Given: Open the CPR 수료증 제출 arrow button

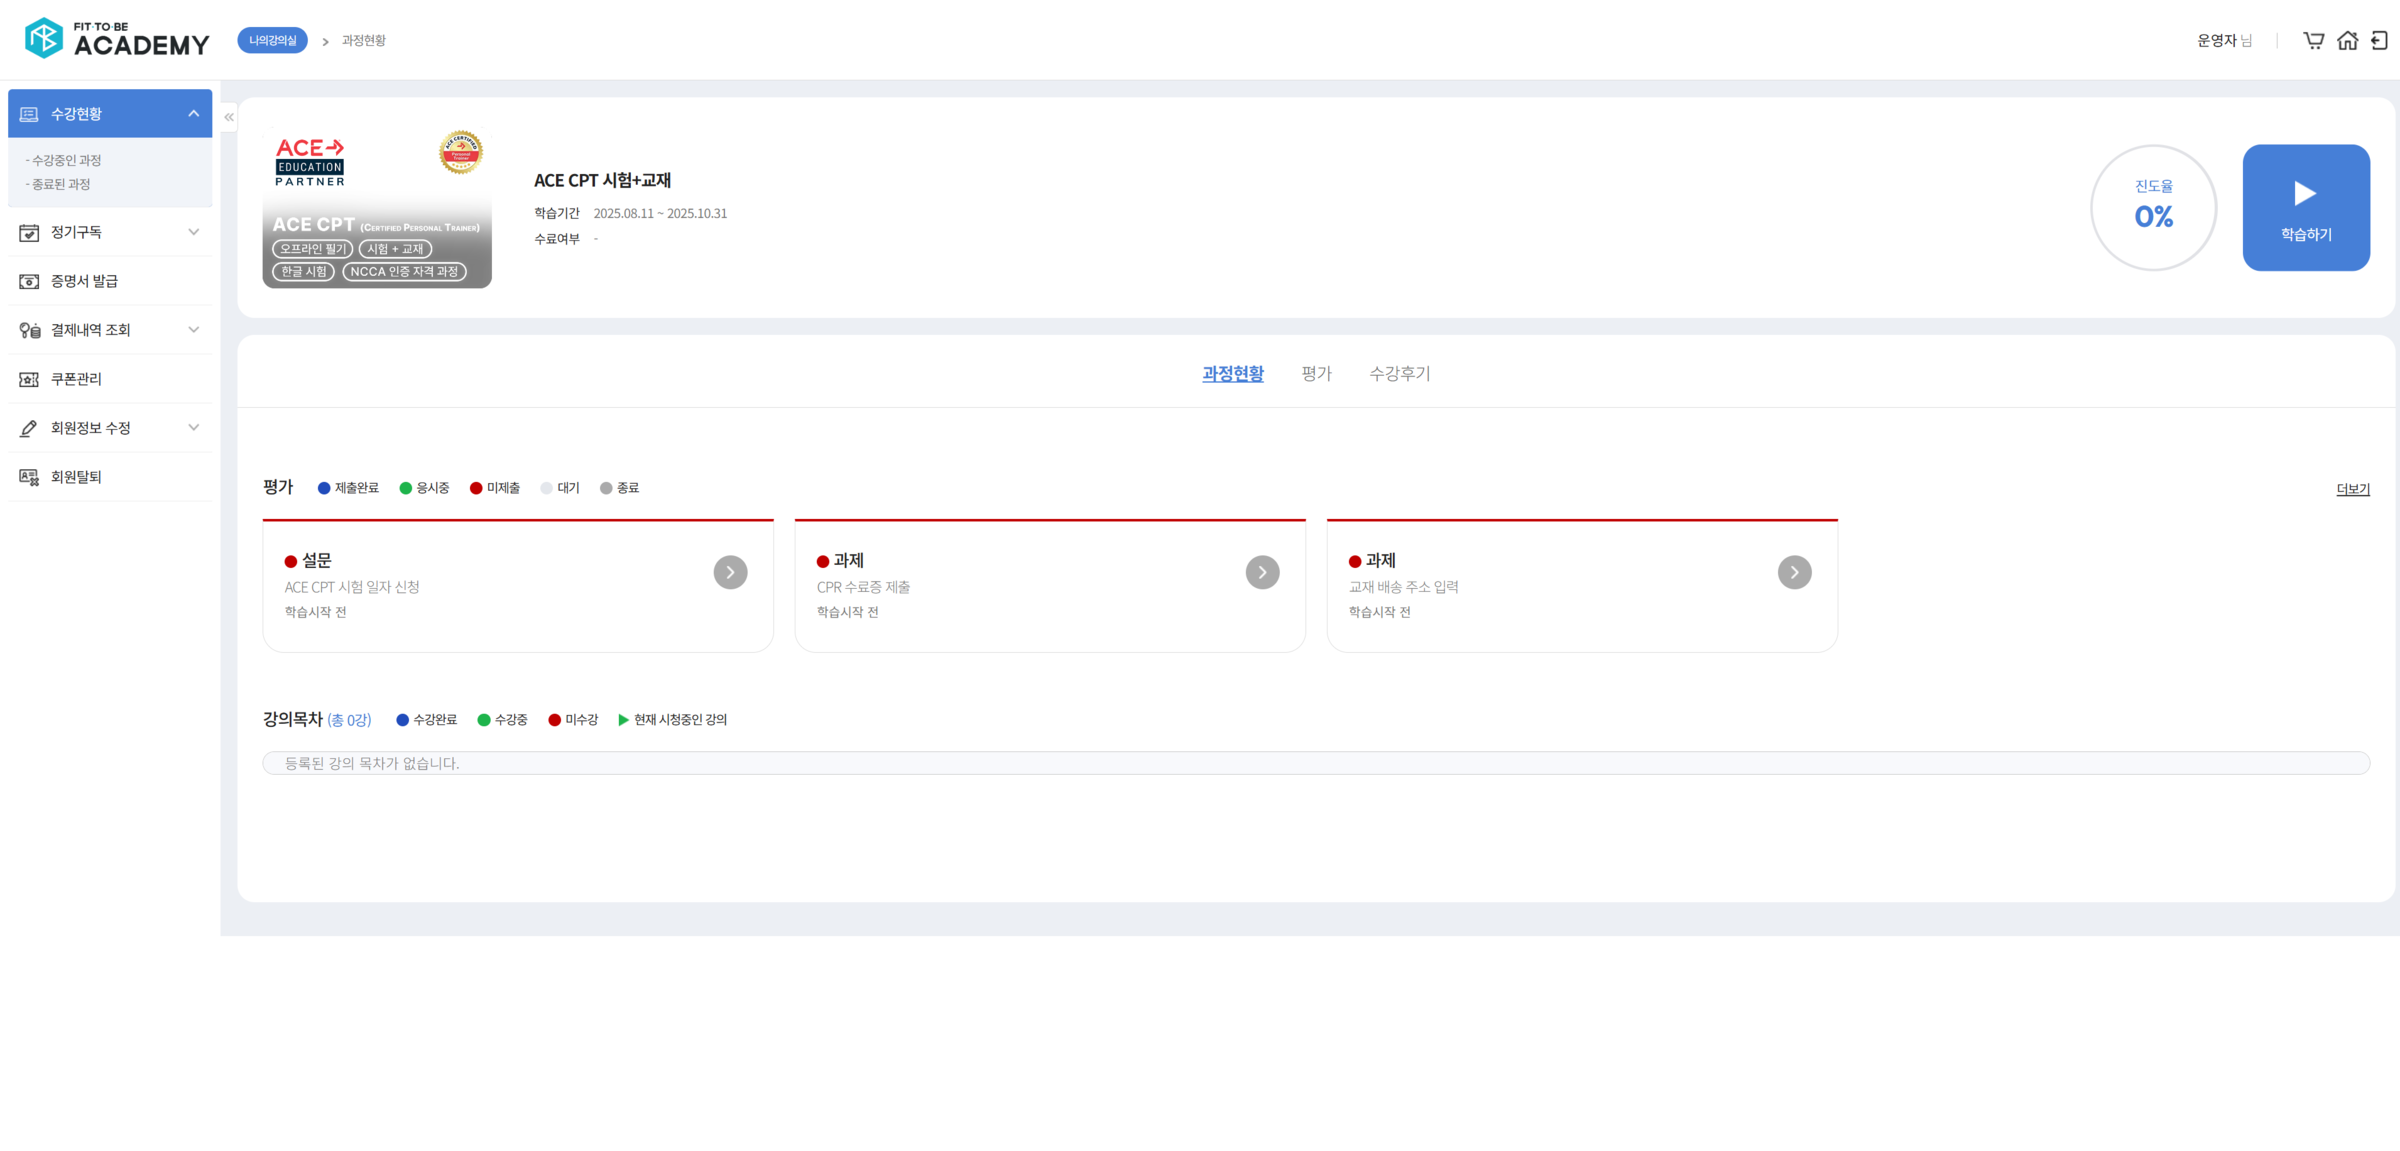Looking at the screenshot, I should [x=1262, y=572].
